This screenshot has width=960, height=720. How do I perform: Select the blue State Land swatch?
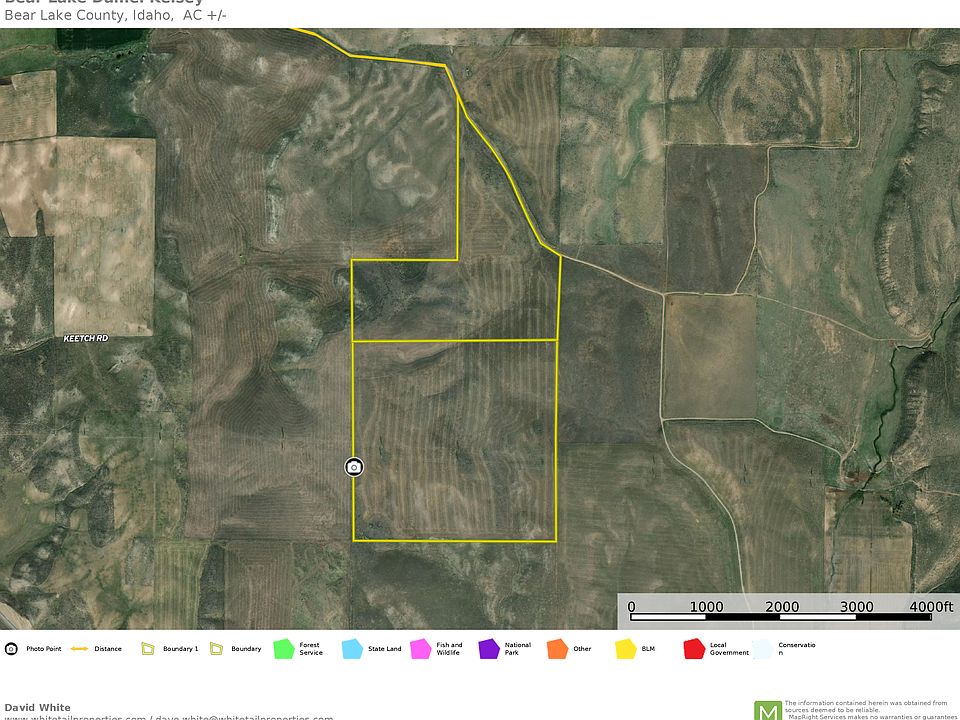tap(353, 649)
